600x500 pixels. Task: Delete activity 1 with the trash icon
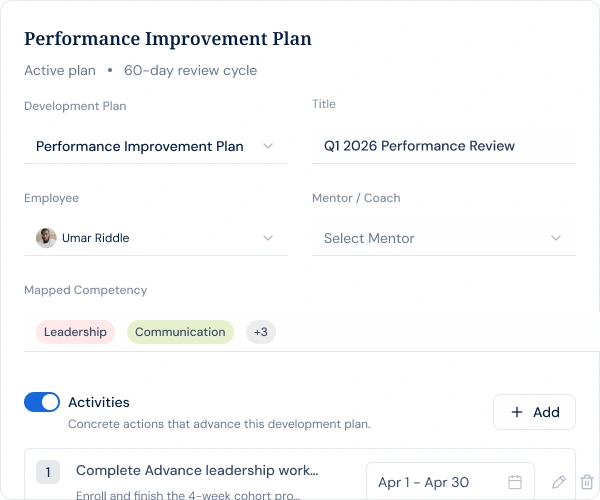coord(587,482)
